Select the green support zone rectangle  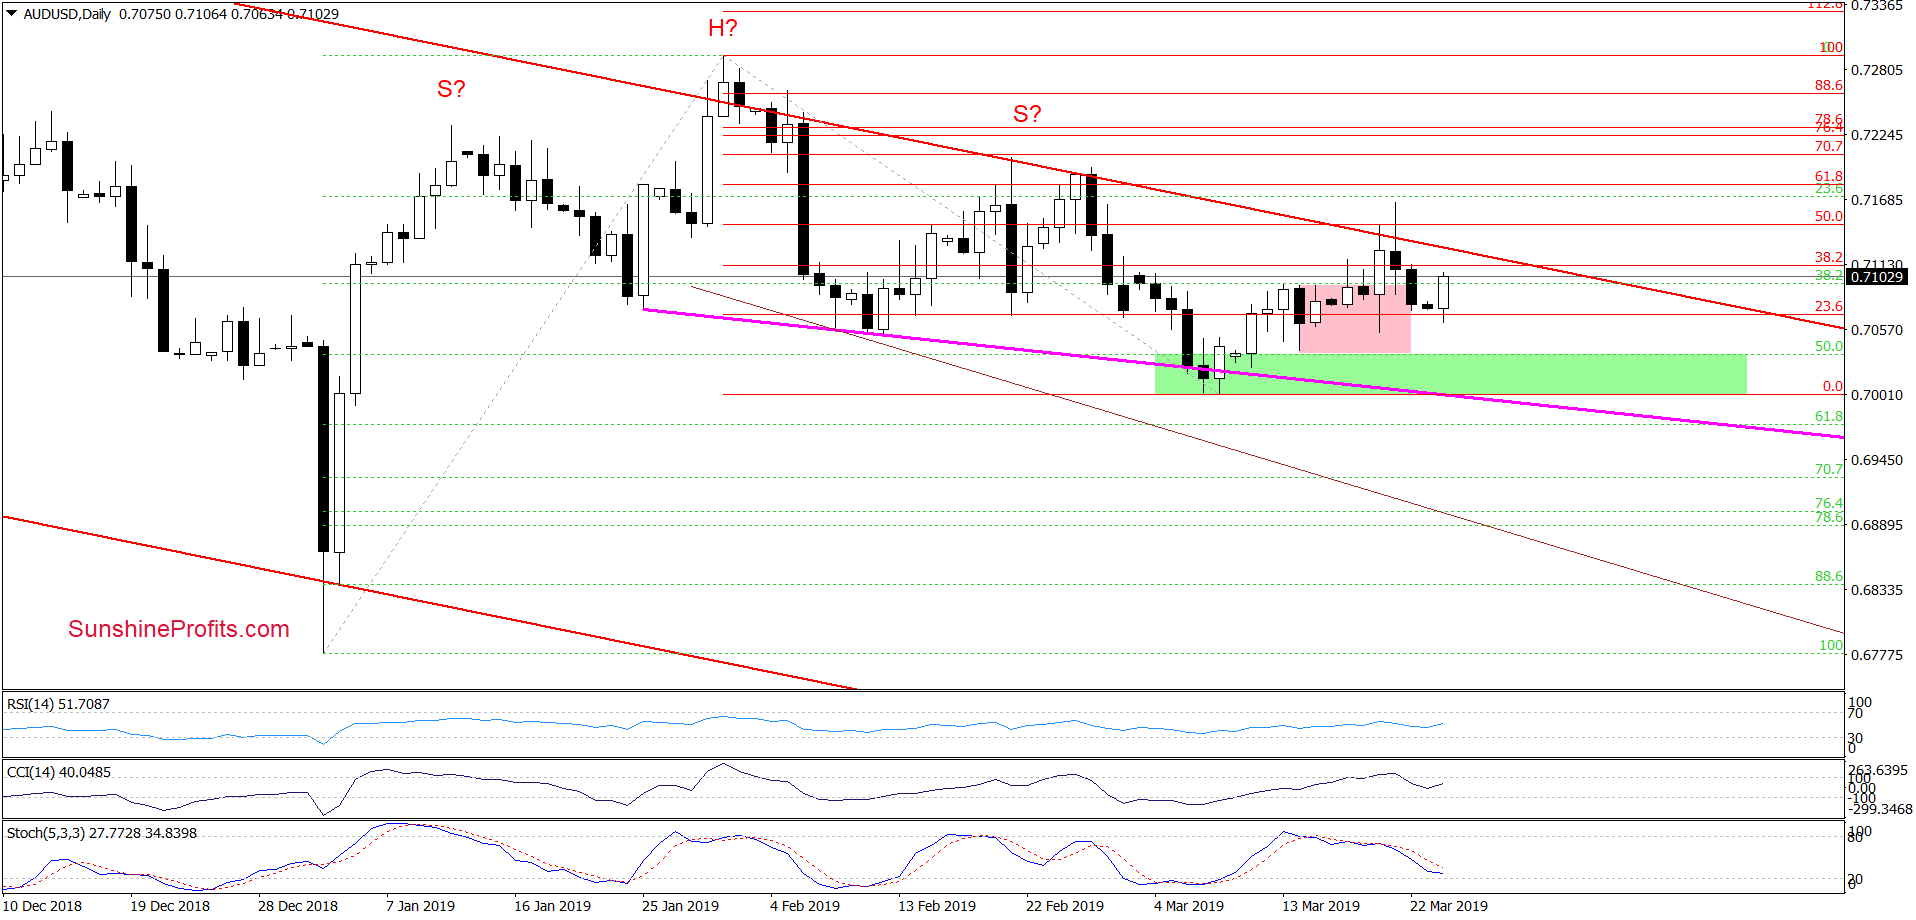(1451, 374)
